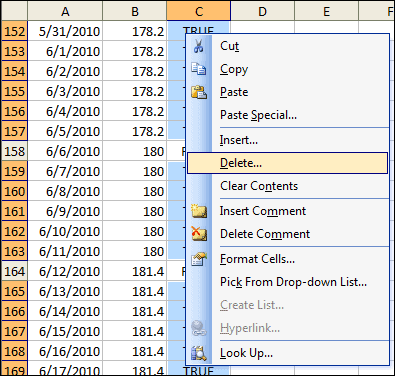Select row header 152
395x376 pixels.
(14, 31)
